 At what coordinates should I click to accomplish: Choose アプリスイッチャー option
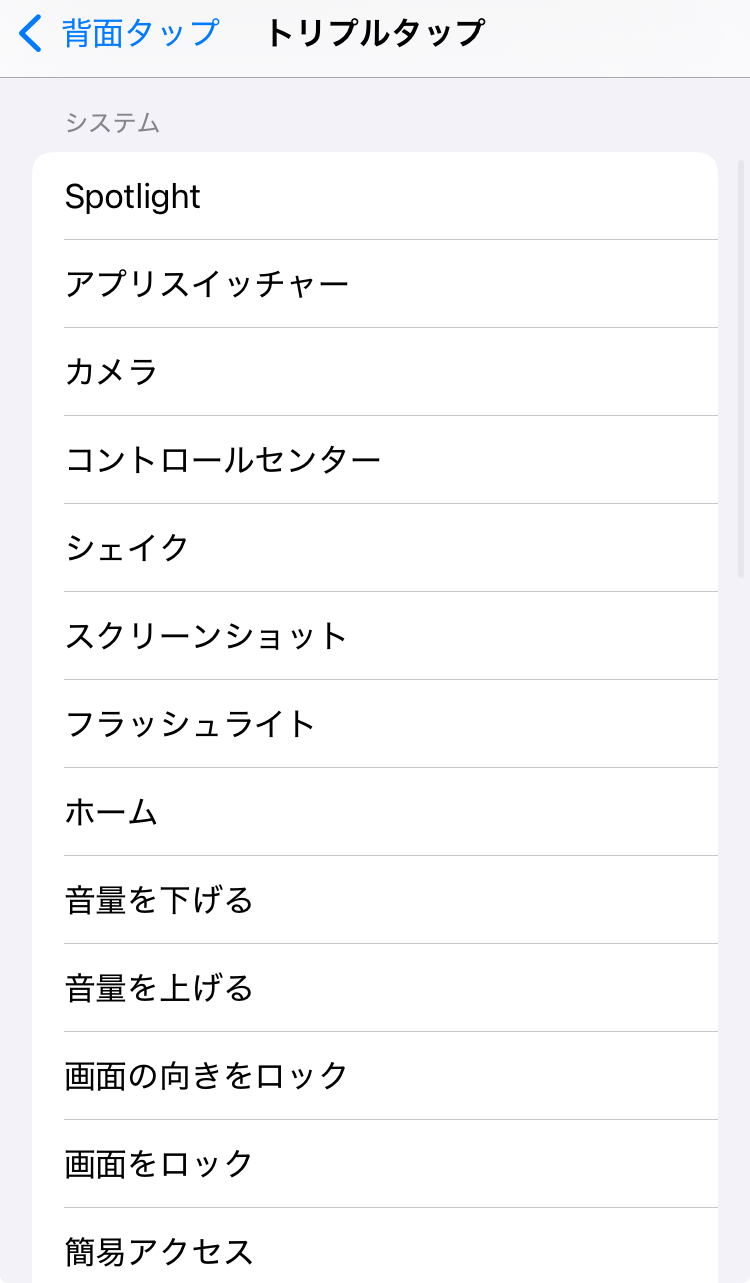(x=375, y=284)
